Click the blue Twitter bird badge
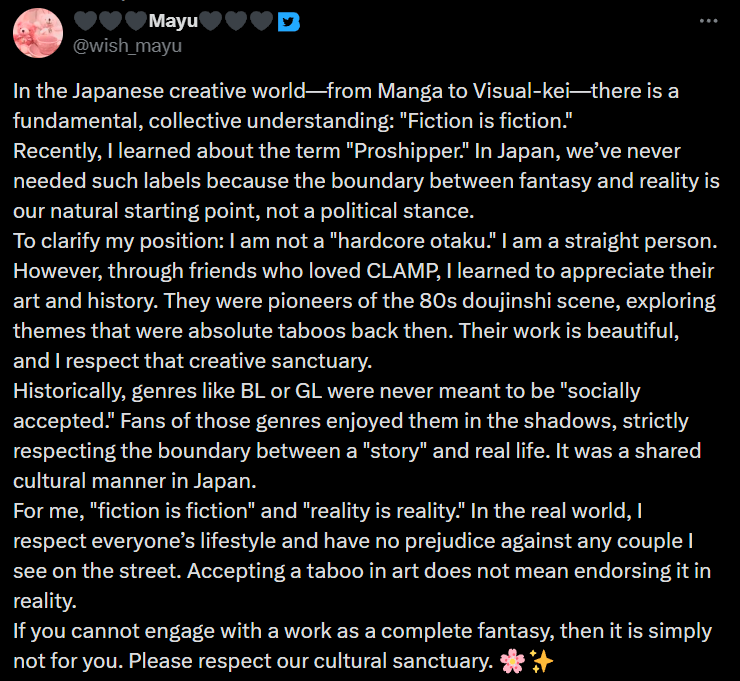This screenshot has width=740, height=681. click(287, 22)
